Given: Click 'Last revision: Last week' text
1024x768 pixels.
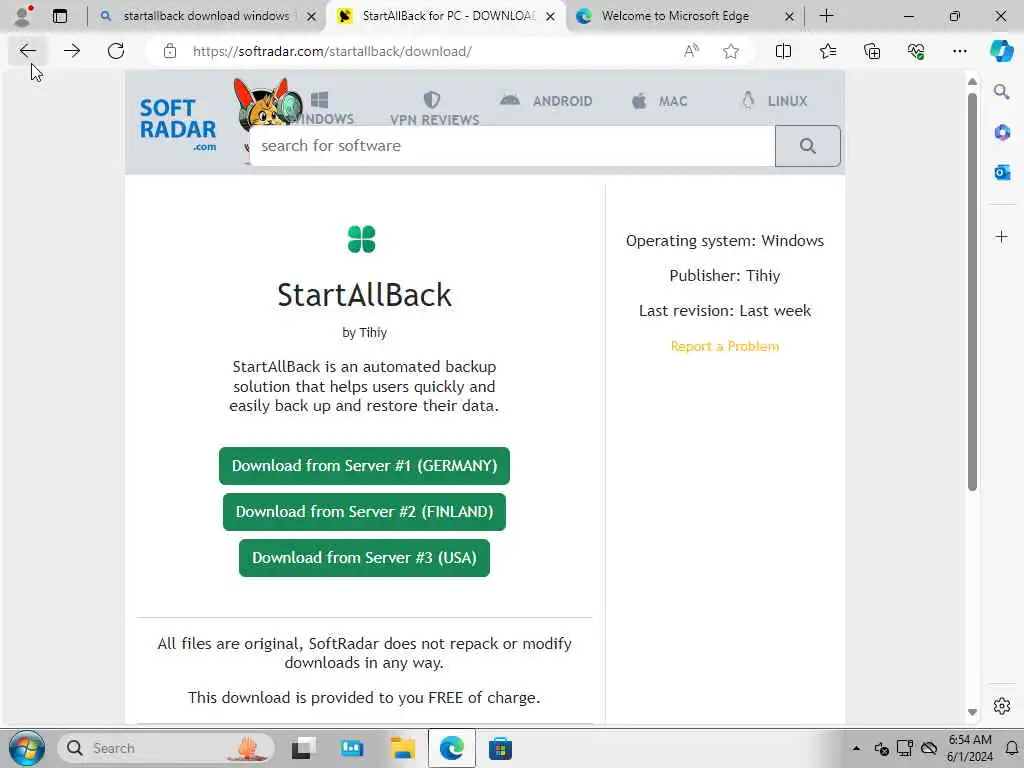Looking at the screenshot, I should pos(725,311).
